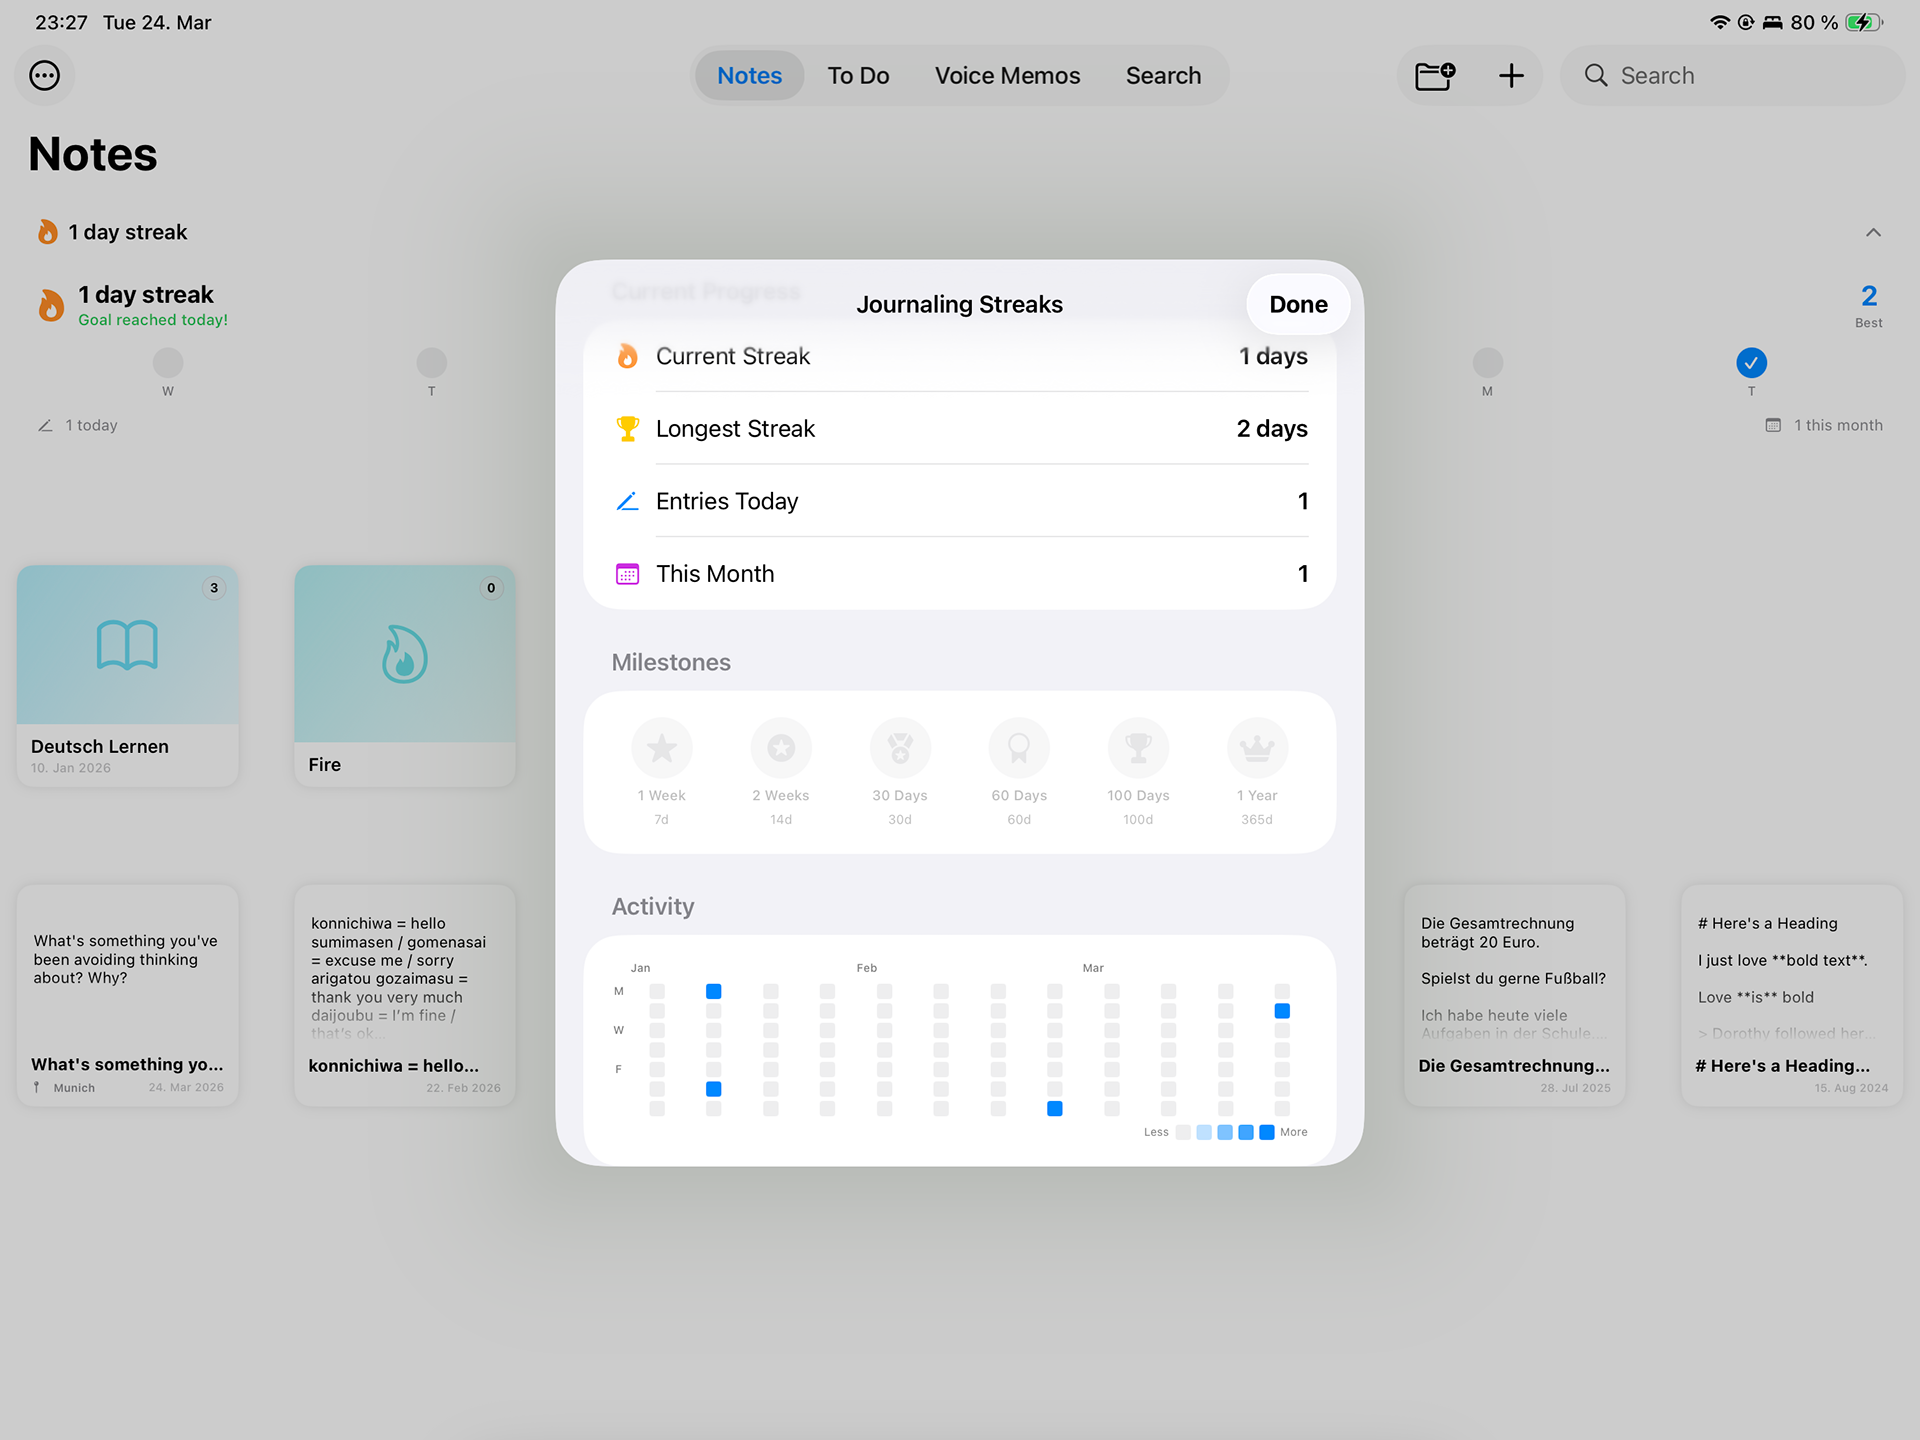Tap the blue checked Tuesday day circle
1920x1440 pixels.
1751,362
